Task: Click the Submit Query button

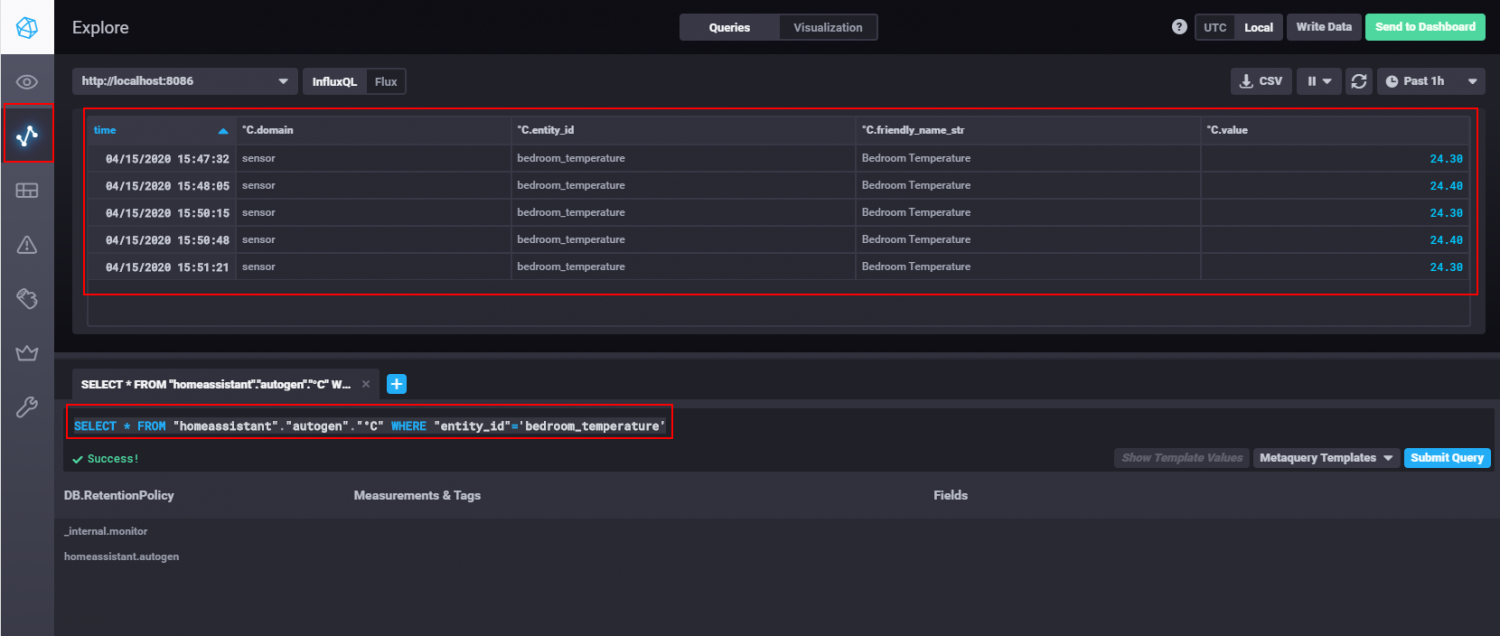Action: point(1447,458)
